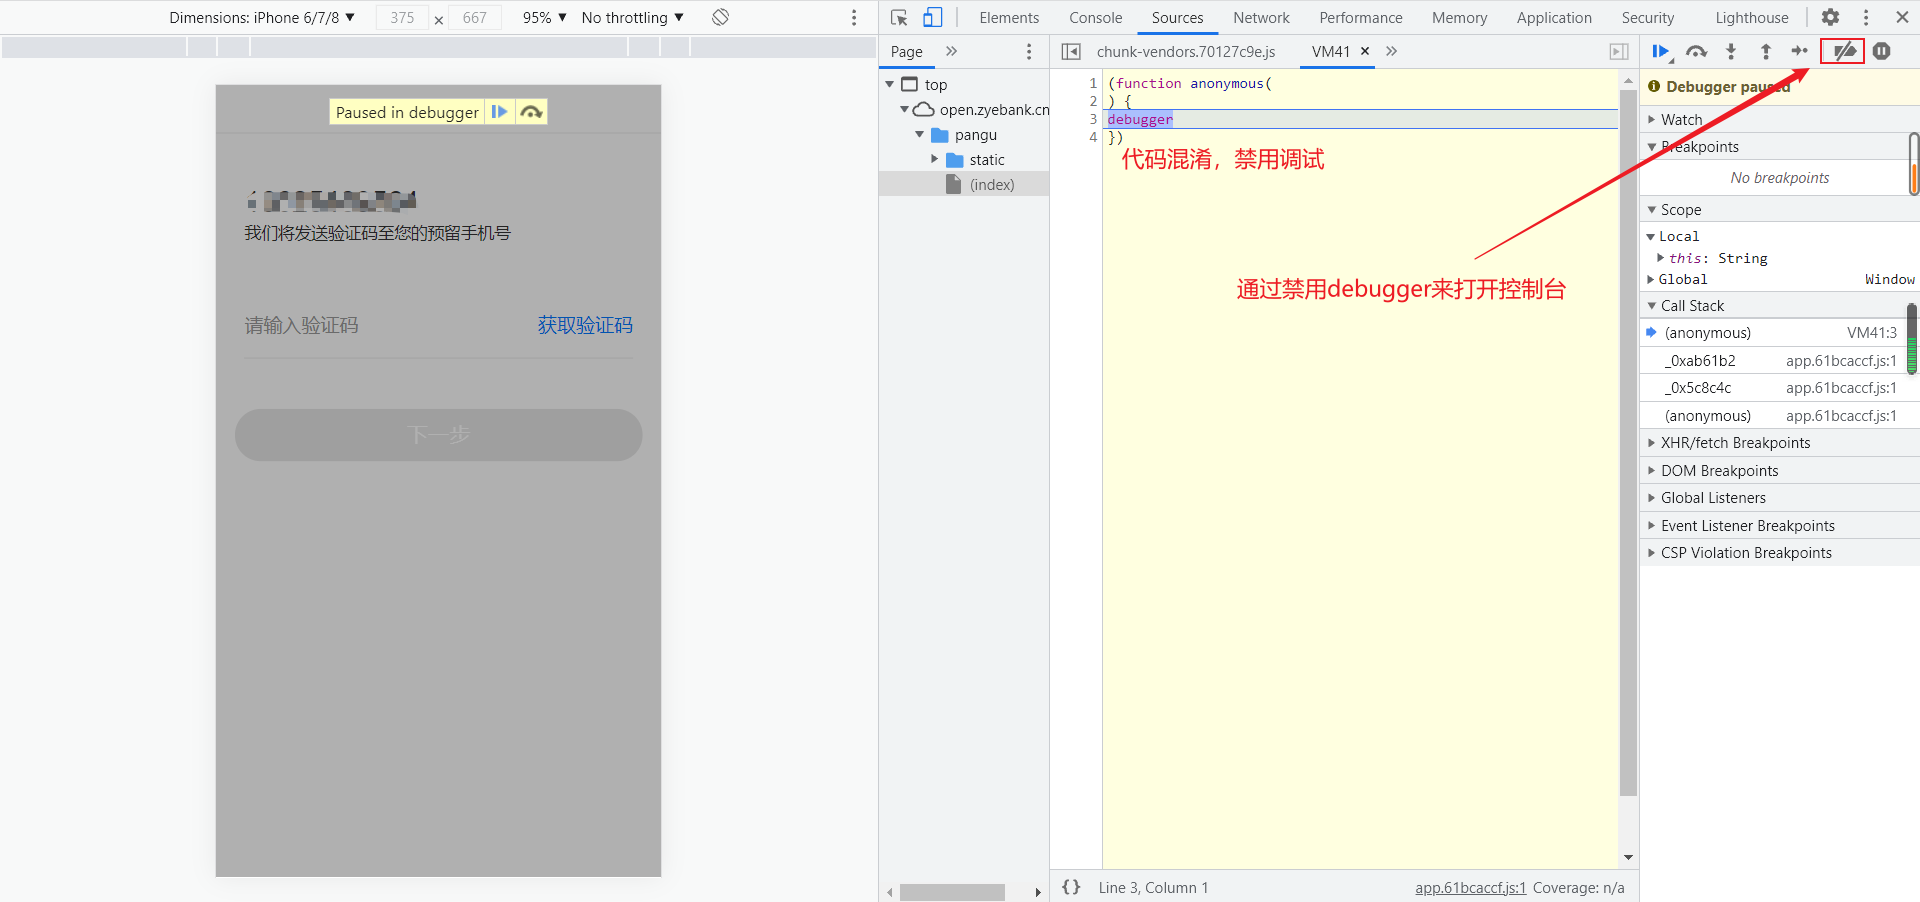Hide the file navigator sidebar

1071,52
